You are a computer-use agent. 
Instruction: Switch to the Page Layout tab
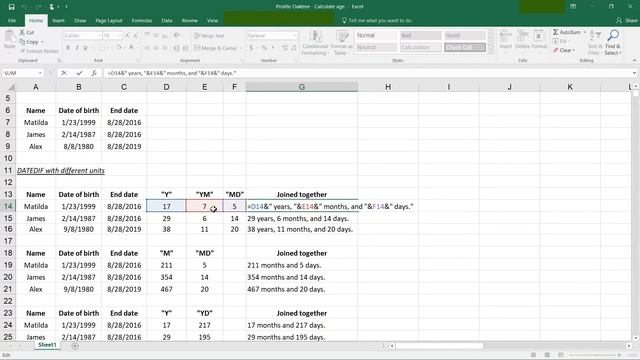(x=109, y=20)
